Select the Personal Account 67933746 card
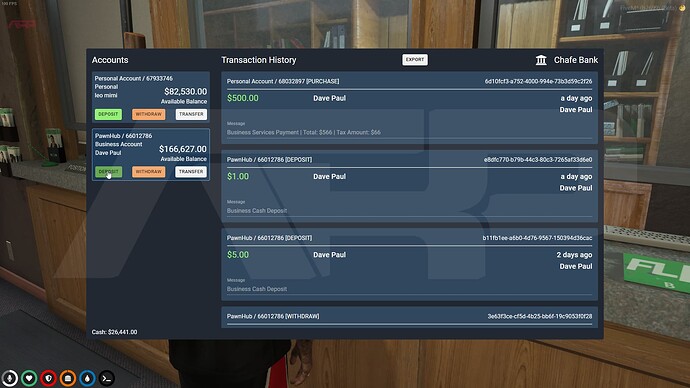The width and height of the screenshot is (690, 388). (150, 97)
